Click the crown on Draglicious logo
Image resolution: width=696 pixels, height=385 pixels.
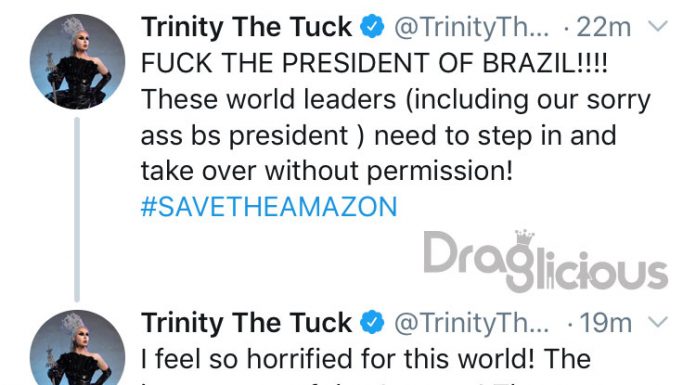pos(524,238)
